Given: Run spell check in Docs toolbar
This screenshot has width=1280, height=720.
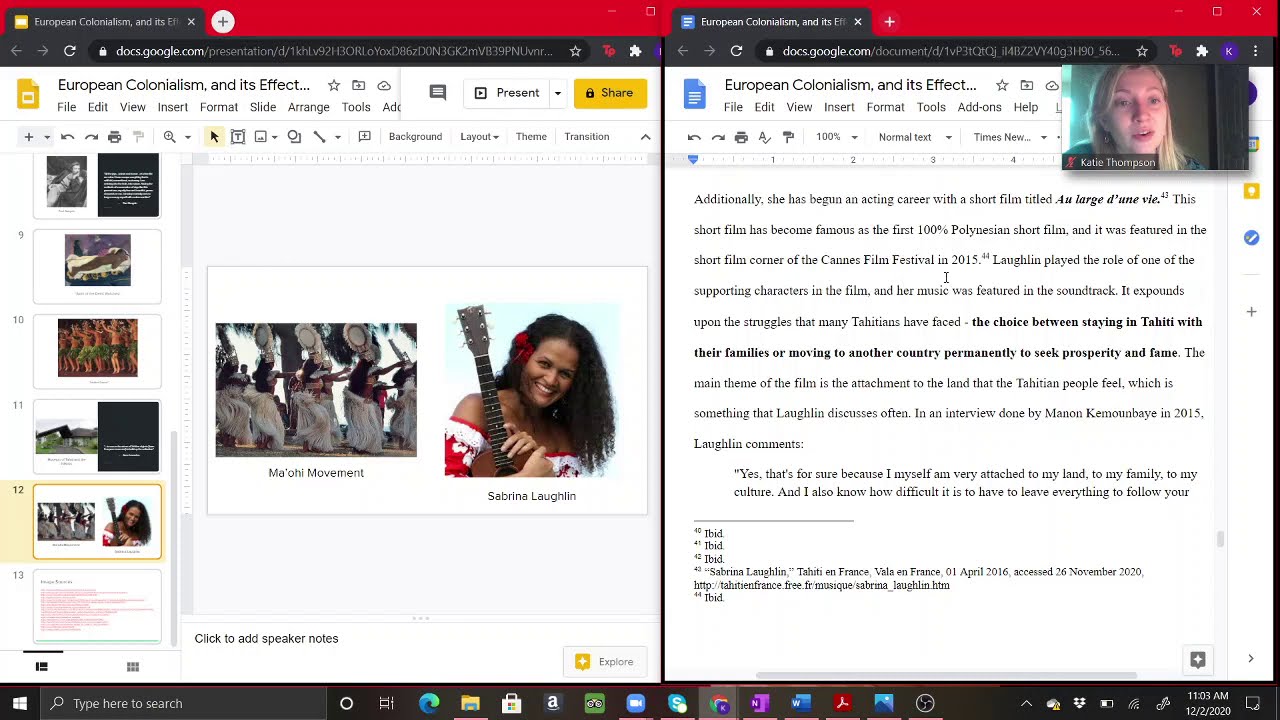Looking at the screenshot, I should 765,137.
